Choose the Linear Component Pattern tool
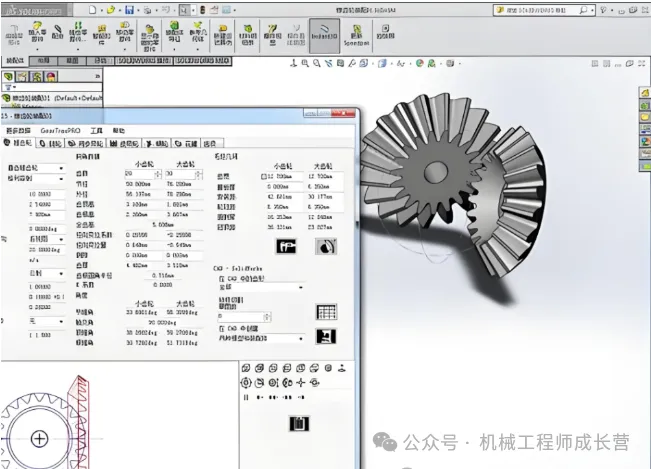Screen dimensions: 651x469 [78, 32]
